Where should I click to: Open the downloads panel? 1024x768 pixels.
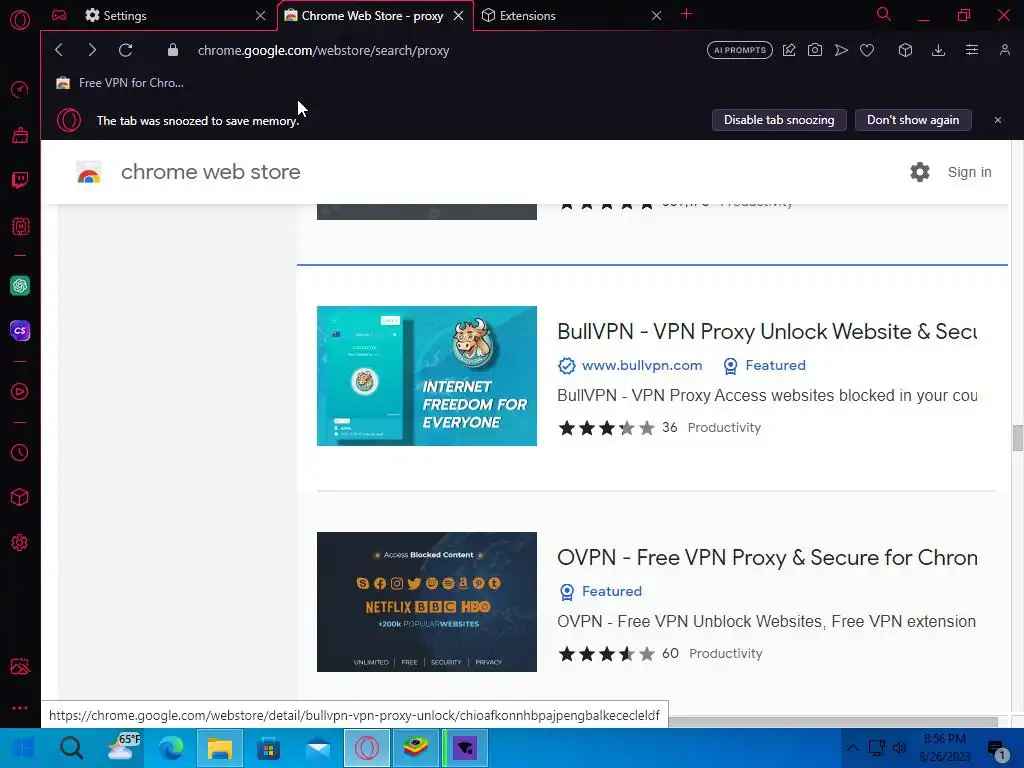tap(938, 50)
